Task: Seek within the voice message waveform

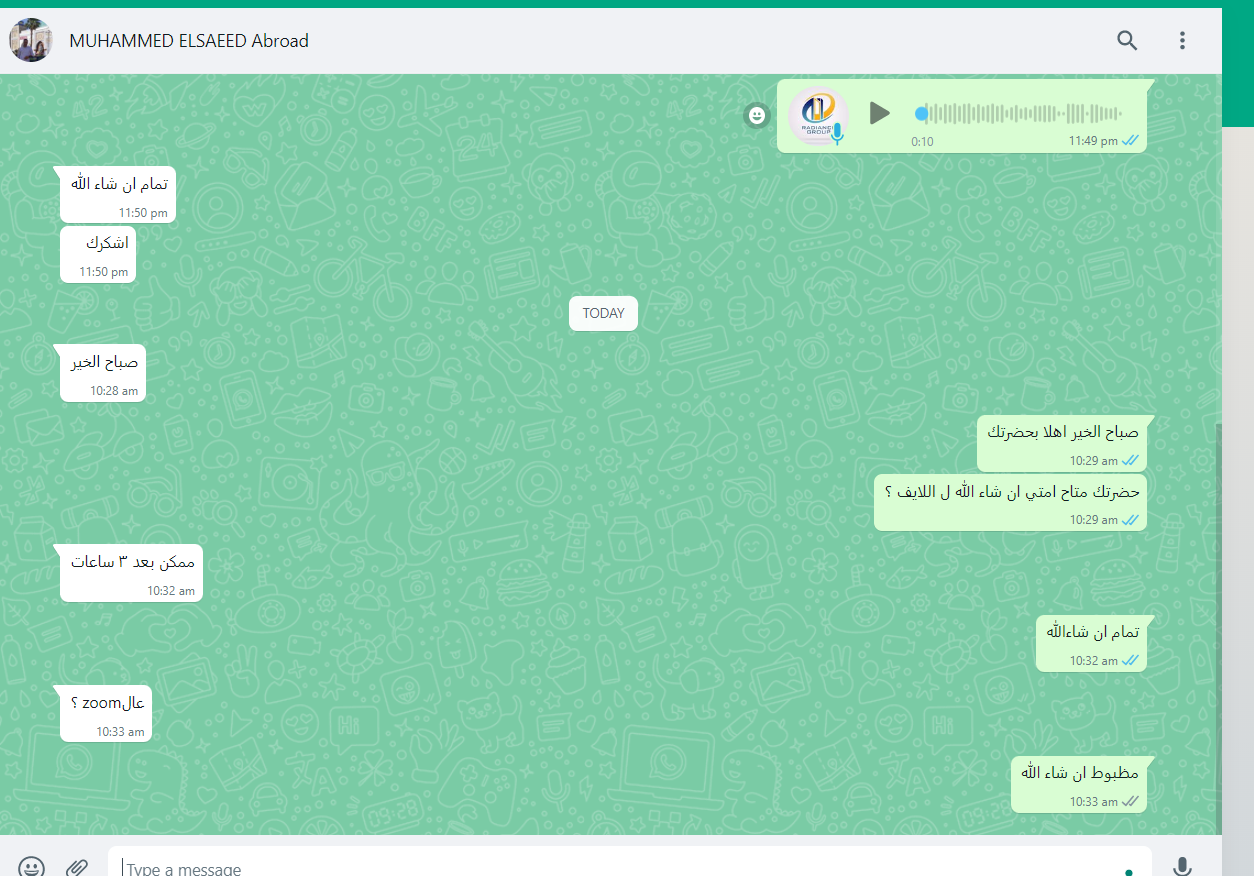Action: coord(1019,113)
